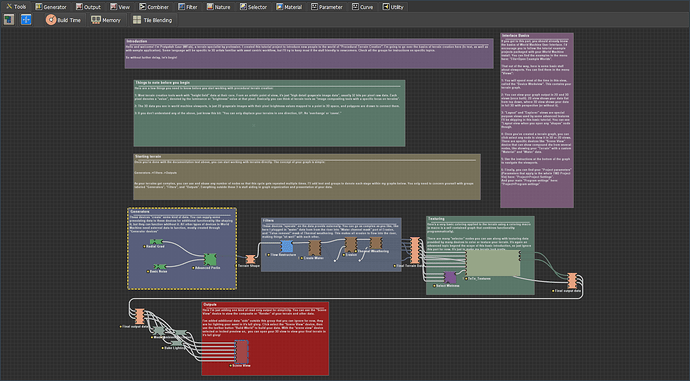Select the Texturing group header
Image resolution: width=690 pixels, height=381 pixels.
(x=436, y=219)
